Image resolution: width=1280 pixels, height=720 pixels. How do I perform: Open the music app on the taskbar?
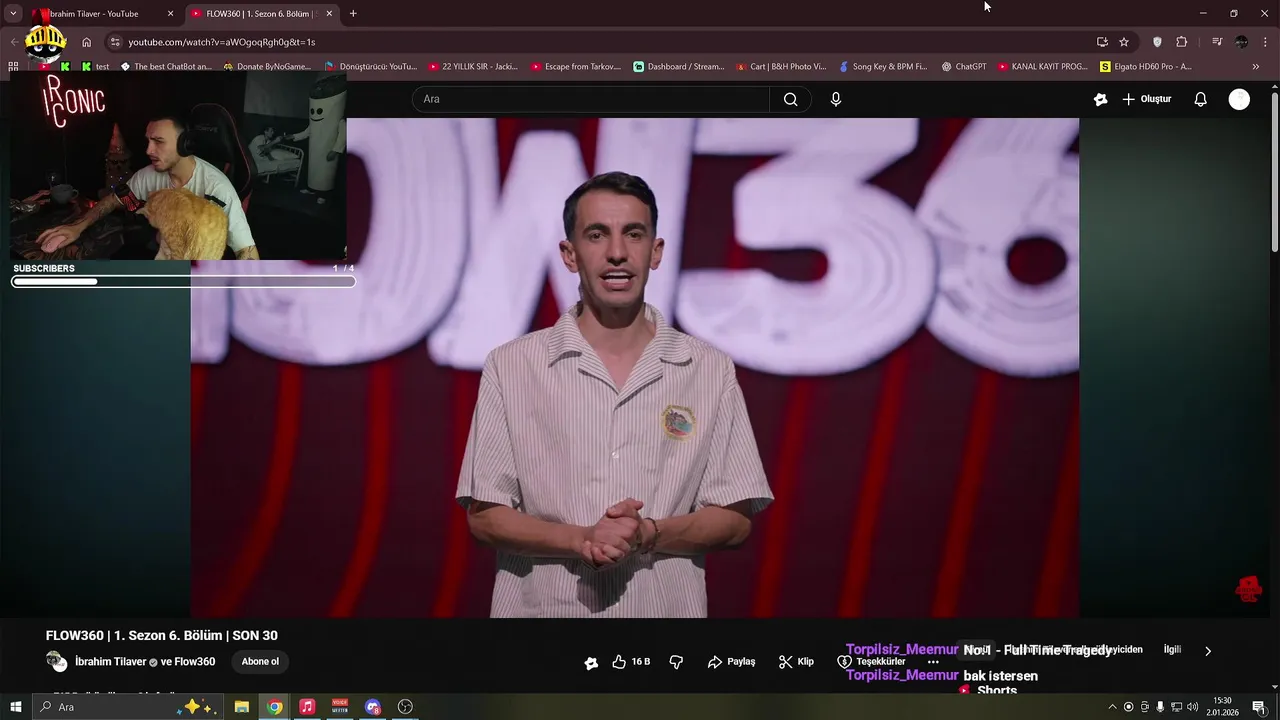[x=307, y=707]
